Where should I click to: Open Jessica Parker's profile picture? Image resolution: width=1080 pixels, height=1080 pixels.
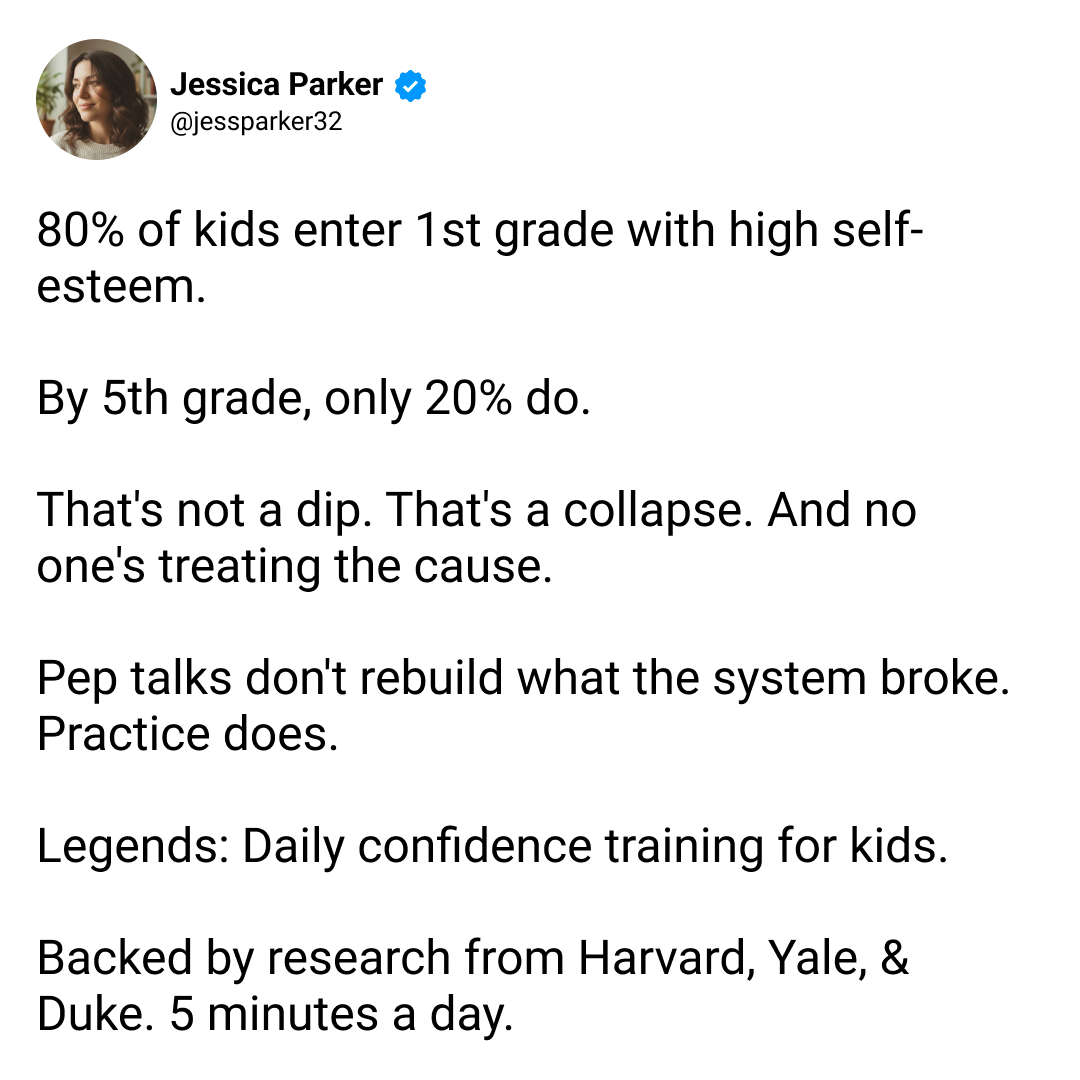click(96, 99)
